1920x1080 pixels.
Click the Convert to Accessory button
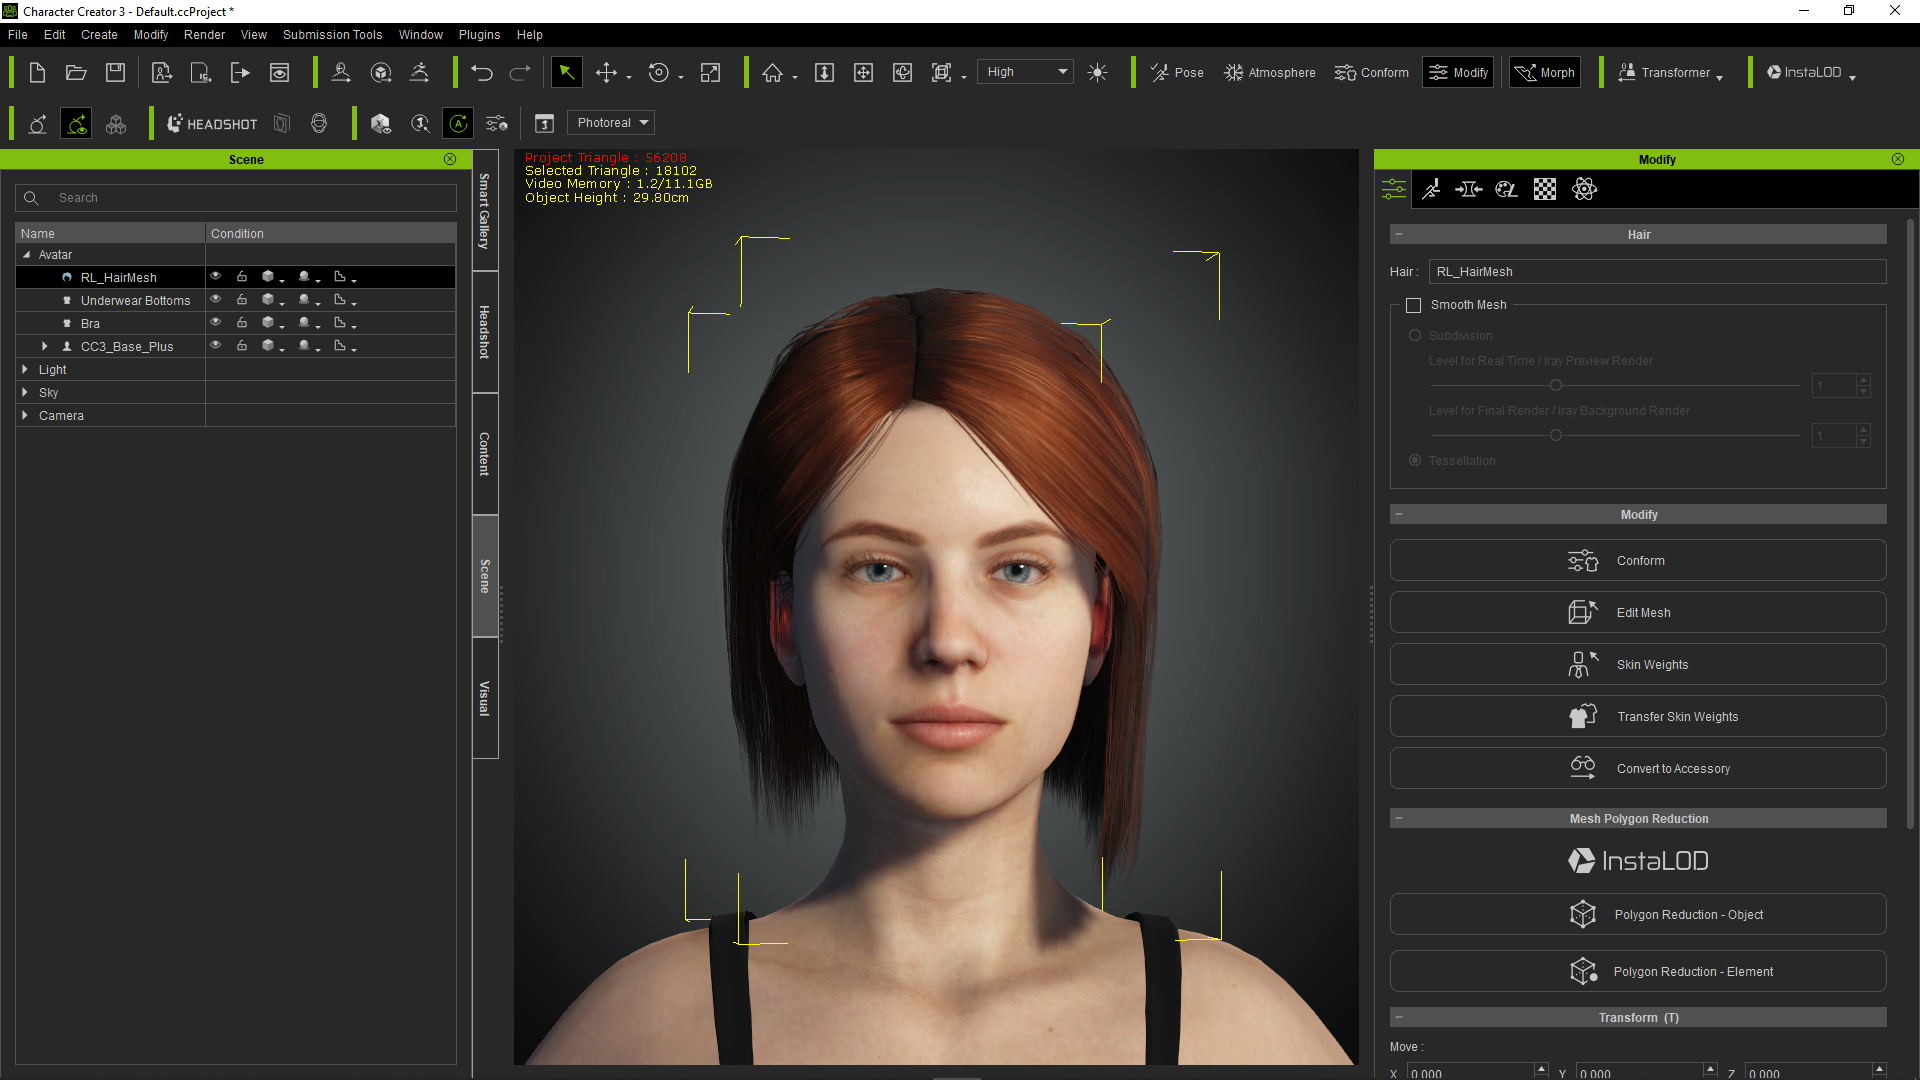click(x=1638, y=768)
